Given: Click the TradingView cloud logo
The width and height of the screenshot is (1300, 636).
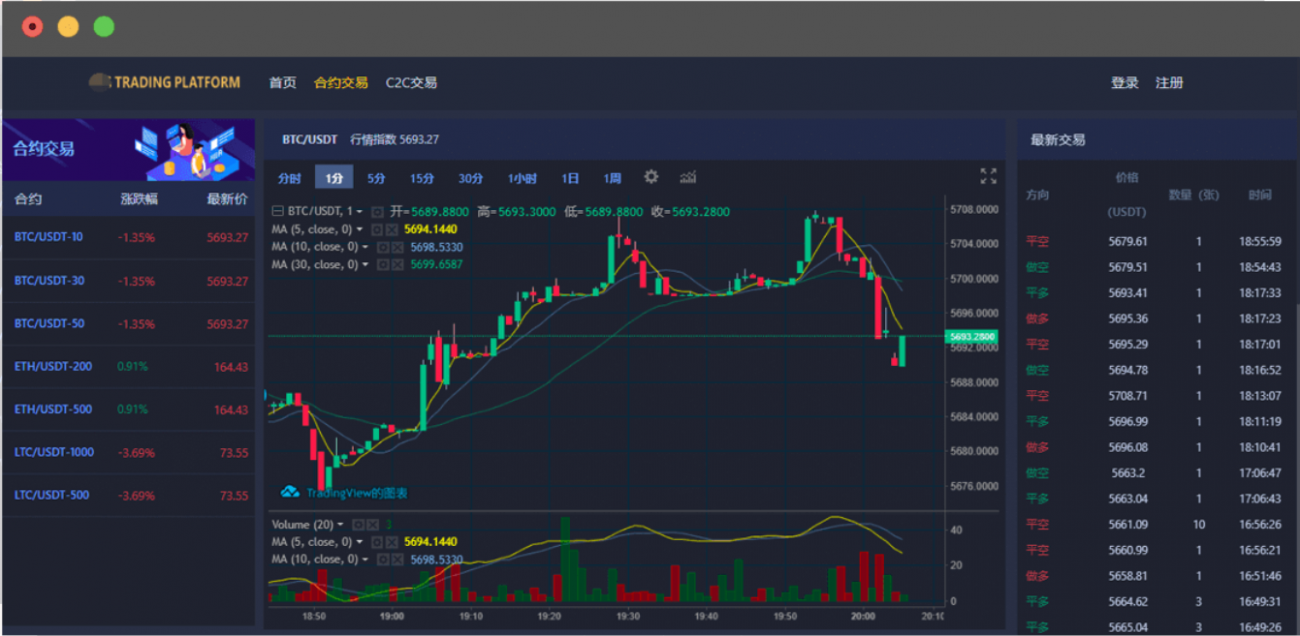Looking at the screenshot, I should [290, 492].
